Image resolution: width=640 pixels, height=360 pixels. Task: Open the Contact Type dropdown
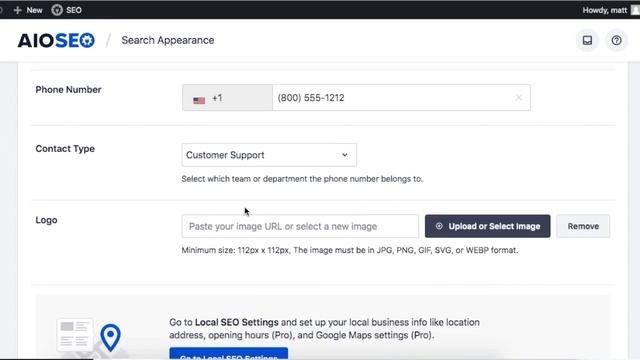click(269, 155)
